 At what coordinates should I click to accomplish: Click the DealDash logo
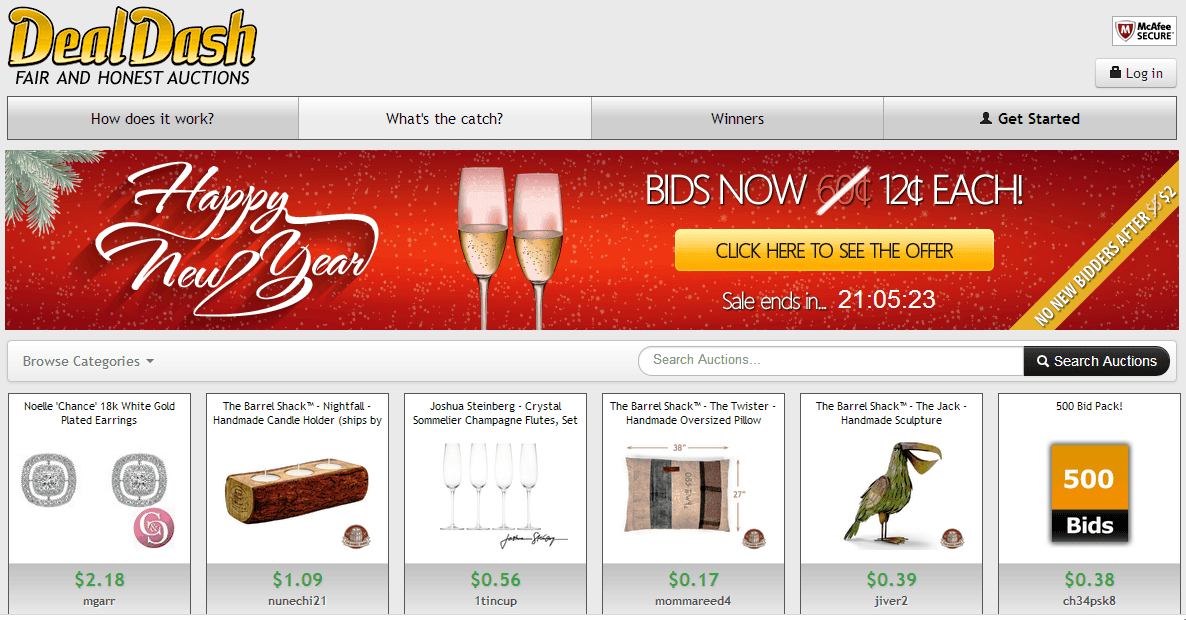tap(132, 47)
